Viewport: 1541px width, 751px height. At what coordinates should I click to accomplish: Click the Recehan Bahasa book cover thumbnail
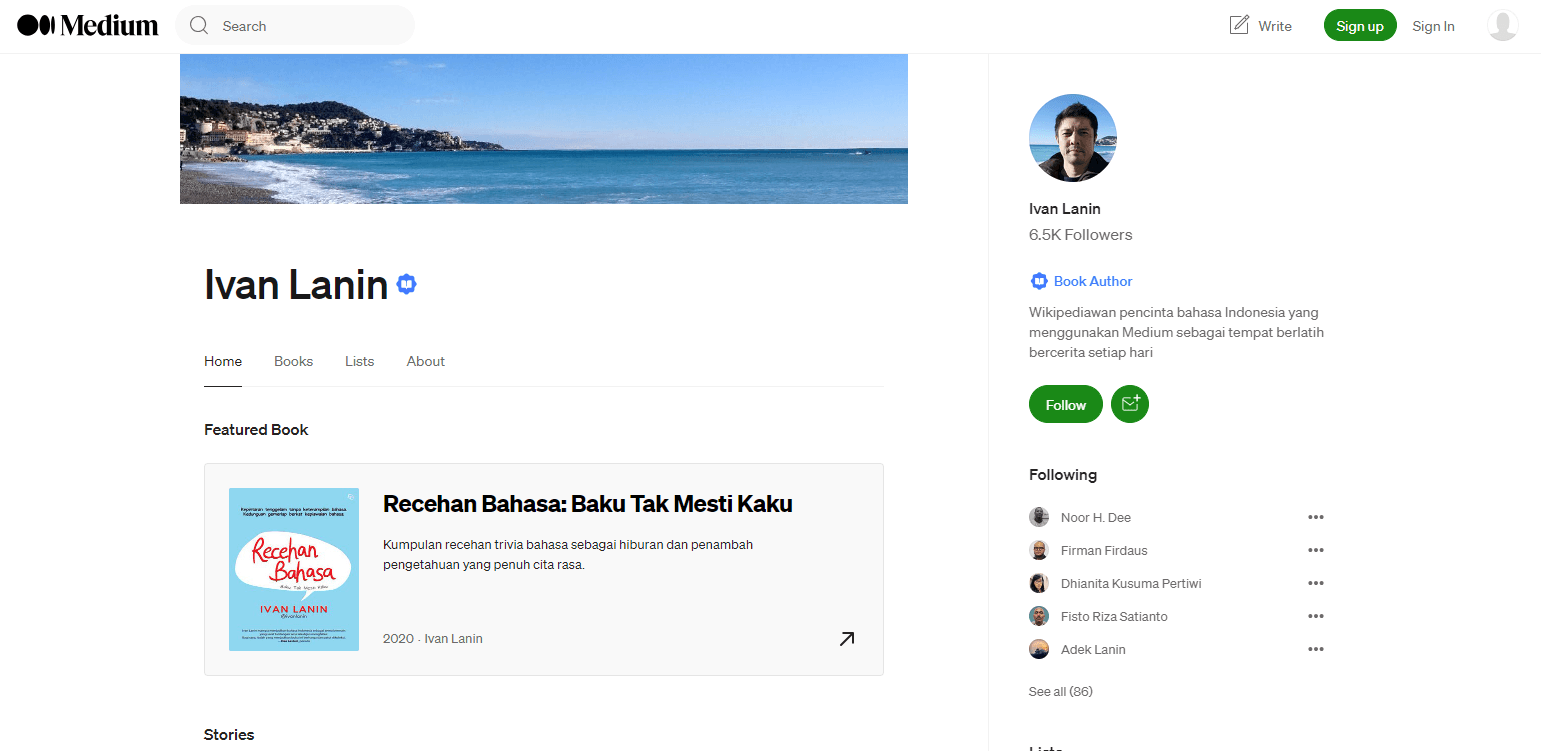[294, 569]
